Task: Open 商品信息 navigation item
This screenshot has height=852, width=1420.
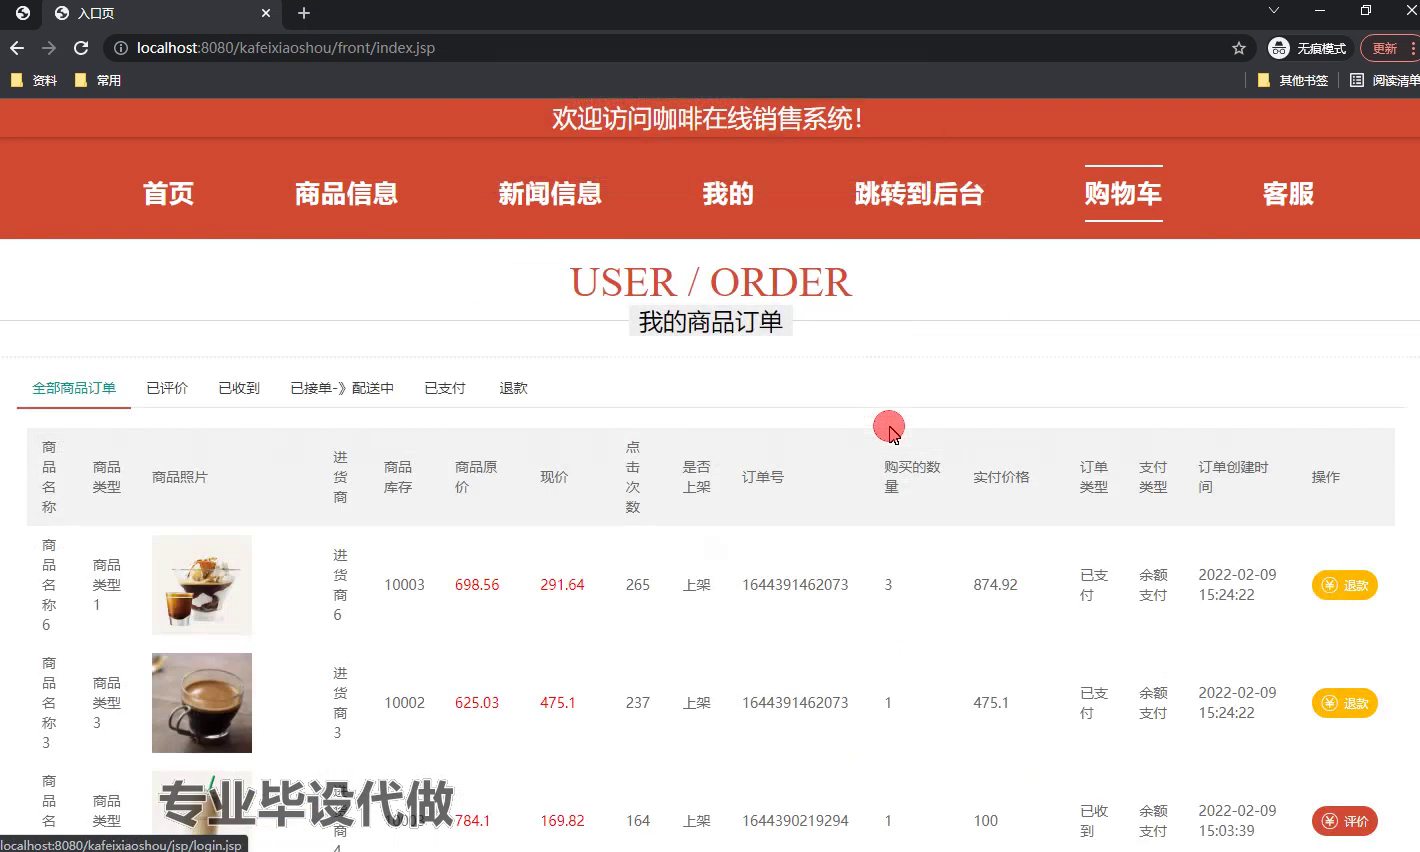Action: point(346,194)
